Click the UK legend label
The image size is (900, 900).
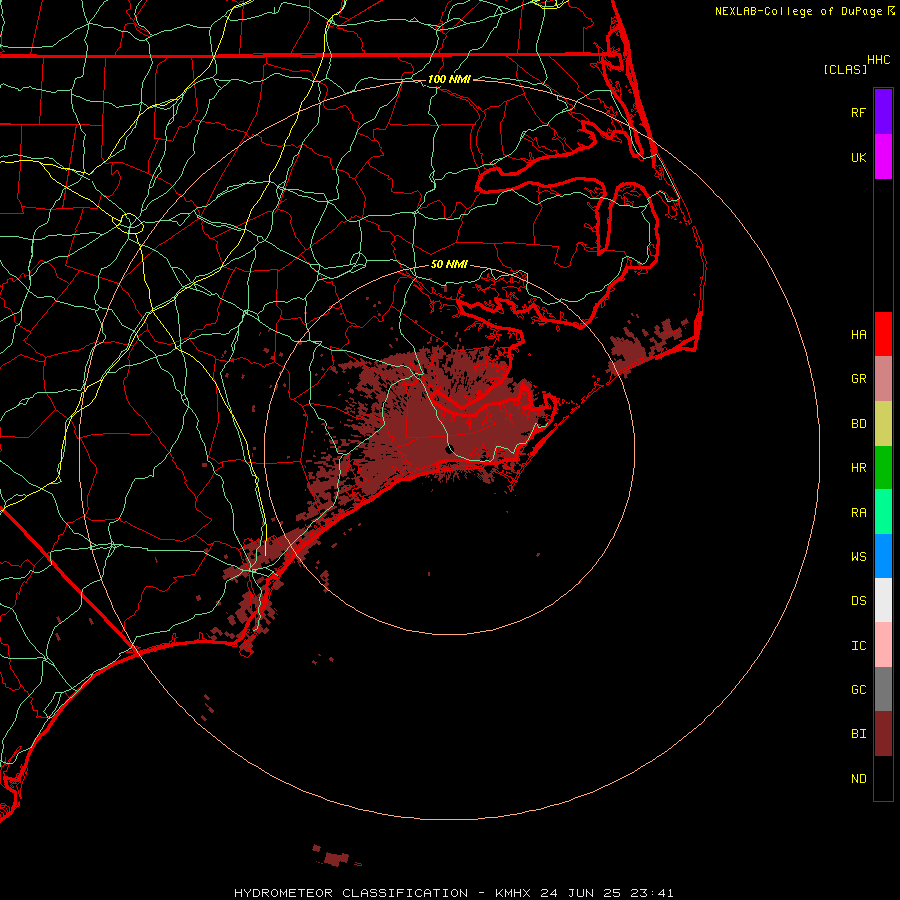pyautogui.click(x=859, y=157)
